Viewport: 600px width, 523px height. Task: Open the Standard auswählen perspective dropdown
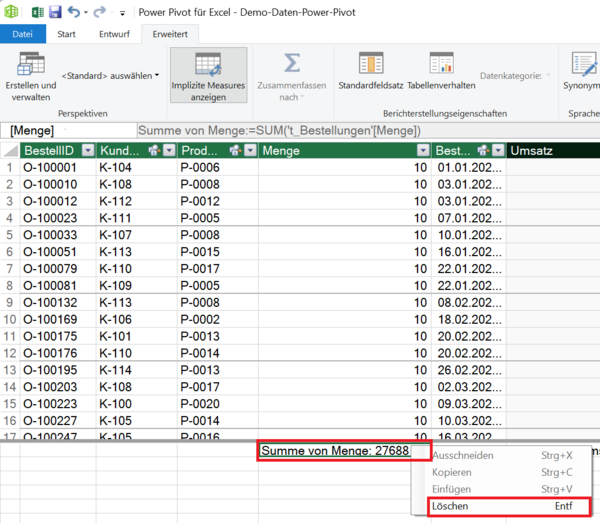point(110,75)
